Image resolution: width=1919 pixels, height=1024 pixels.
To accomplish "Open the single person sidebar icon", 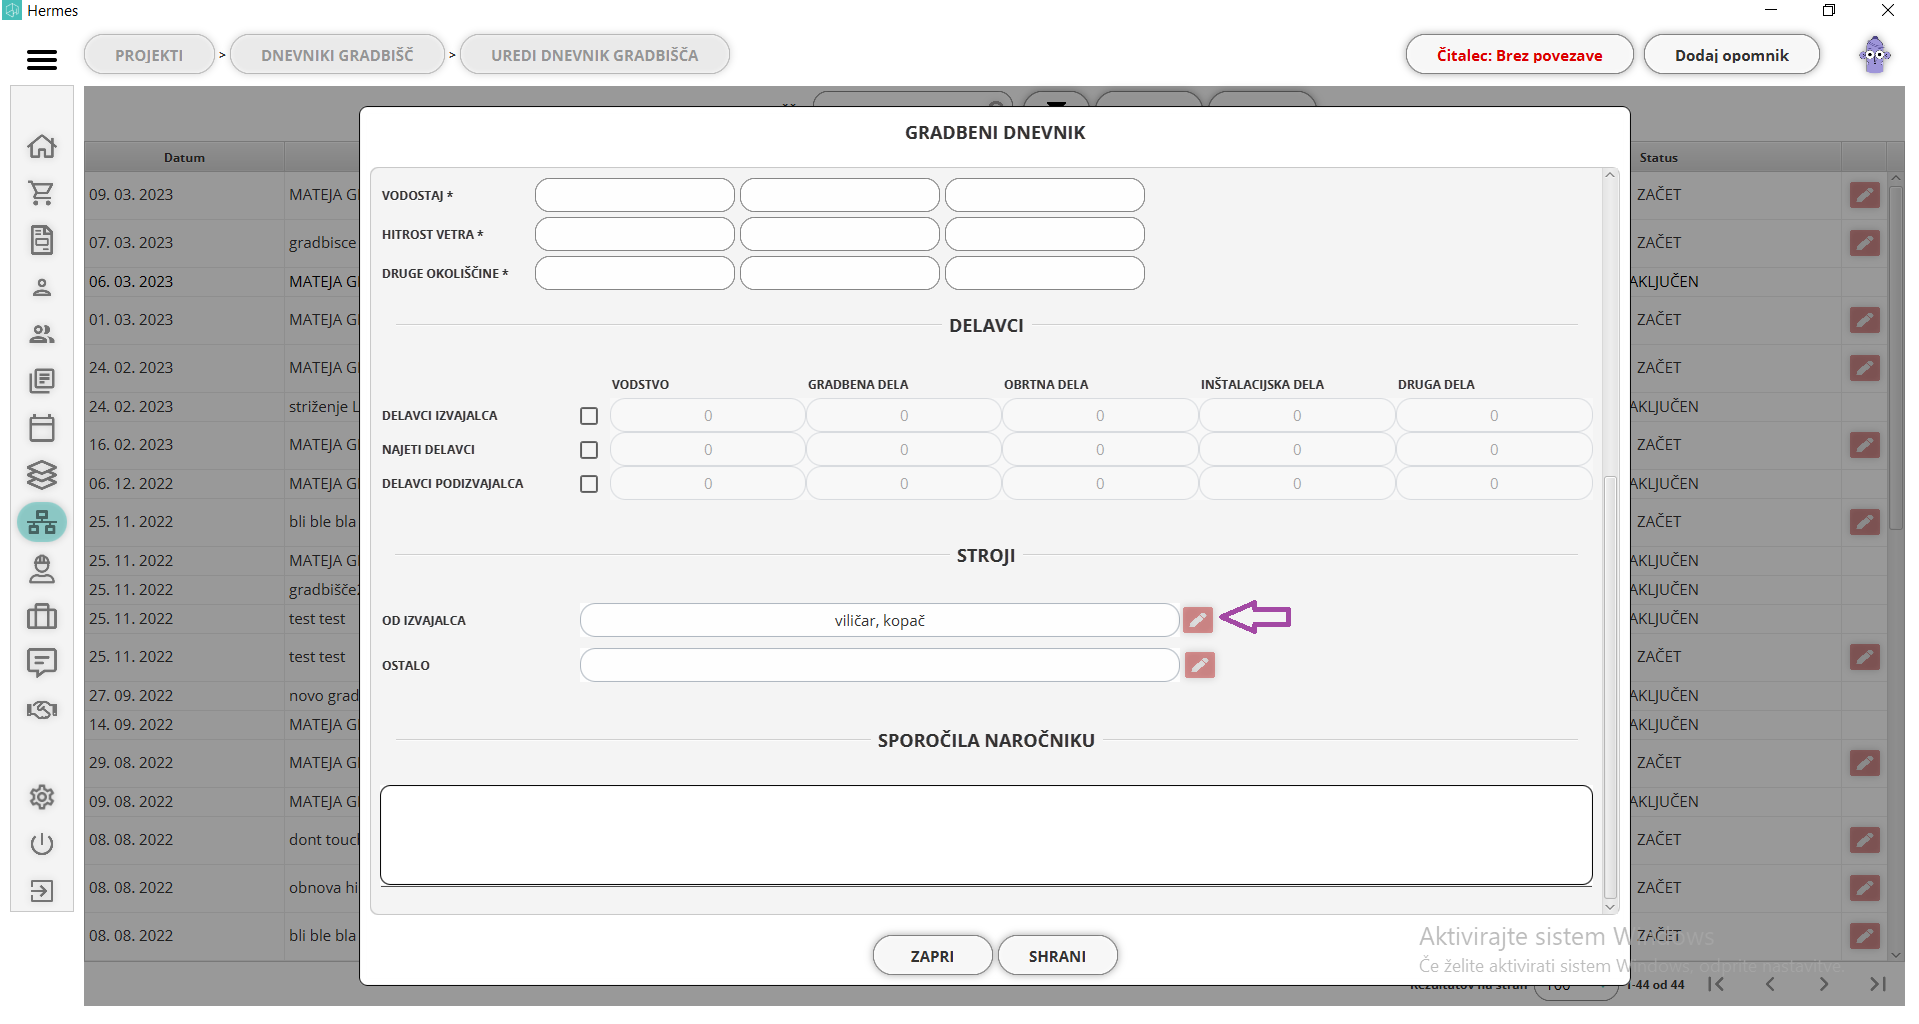I will (41, 287).
